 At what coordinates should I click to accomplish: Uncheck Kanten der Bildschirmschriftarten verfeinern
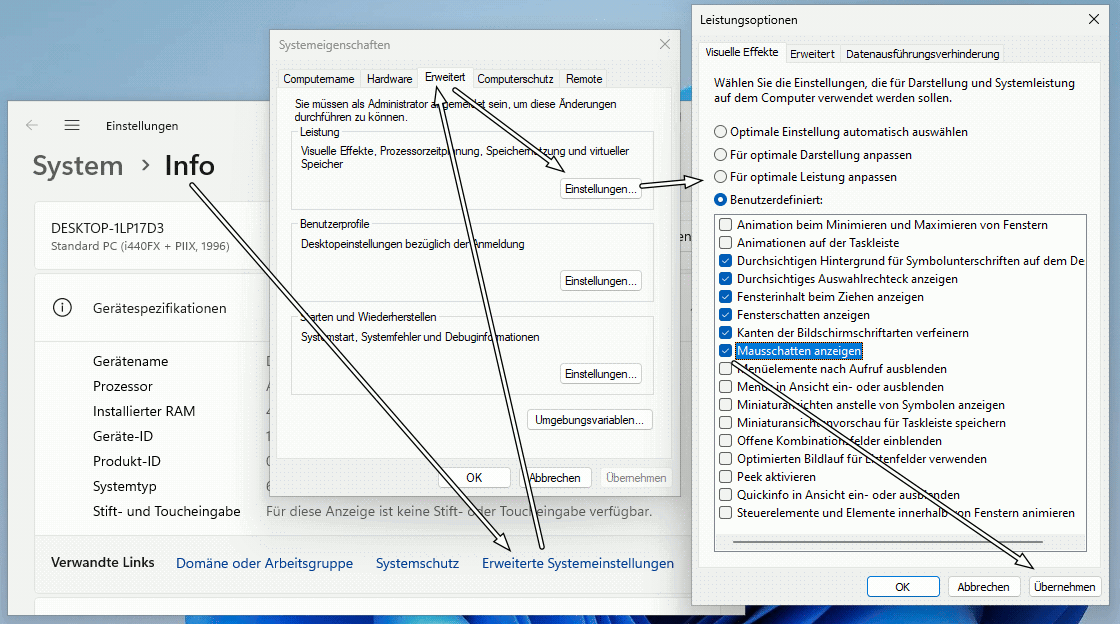coord(726,333)
